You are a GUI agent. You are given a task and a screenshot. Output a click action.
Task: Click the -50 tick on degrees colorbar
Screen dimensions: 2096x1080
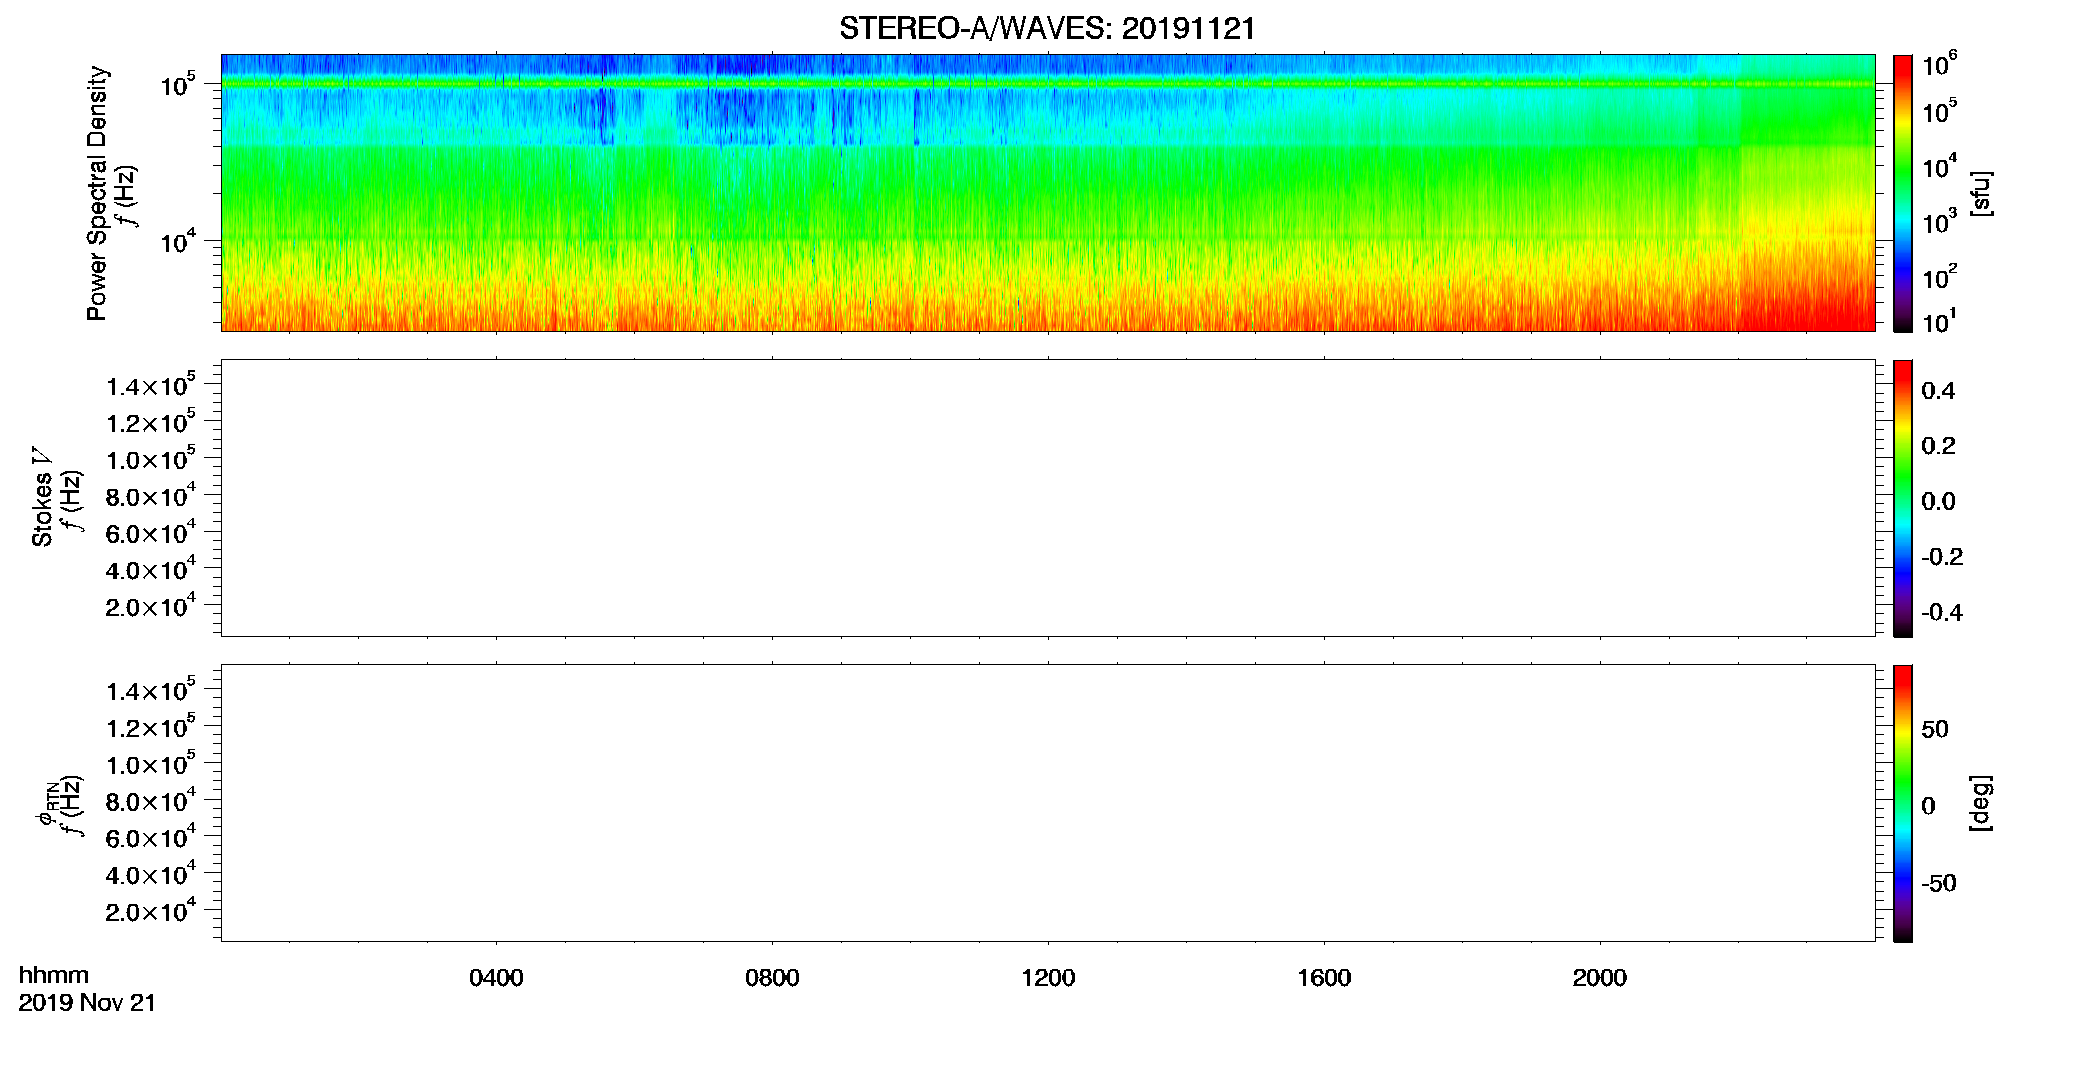point(1938,884)
